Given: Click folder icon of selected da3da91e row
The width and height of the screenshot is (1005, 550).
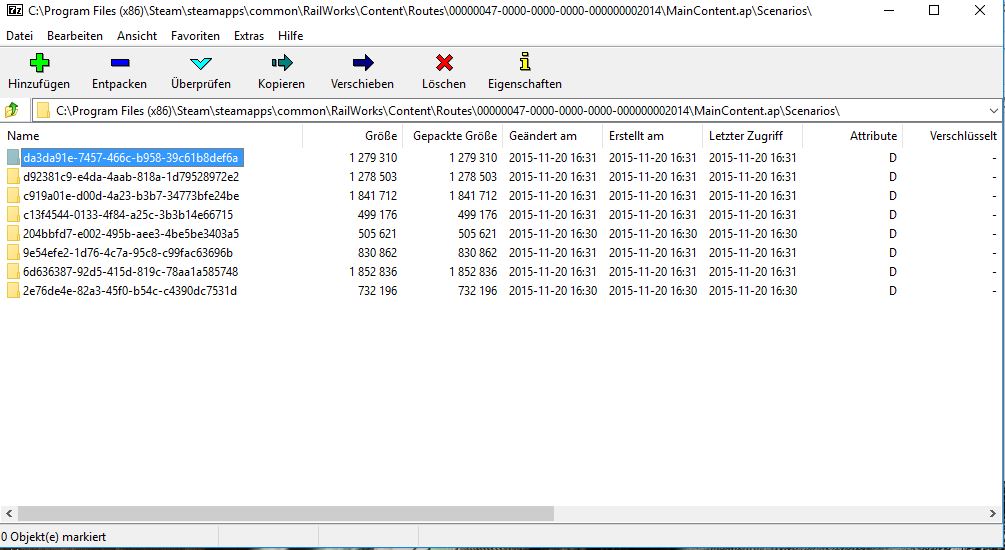Looking at the screenshot, I should click(13, 157).
